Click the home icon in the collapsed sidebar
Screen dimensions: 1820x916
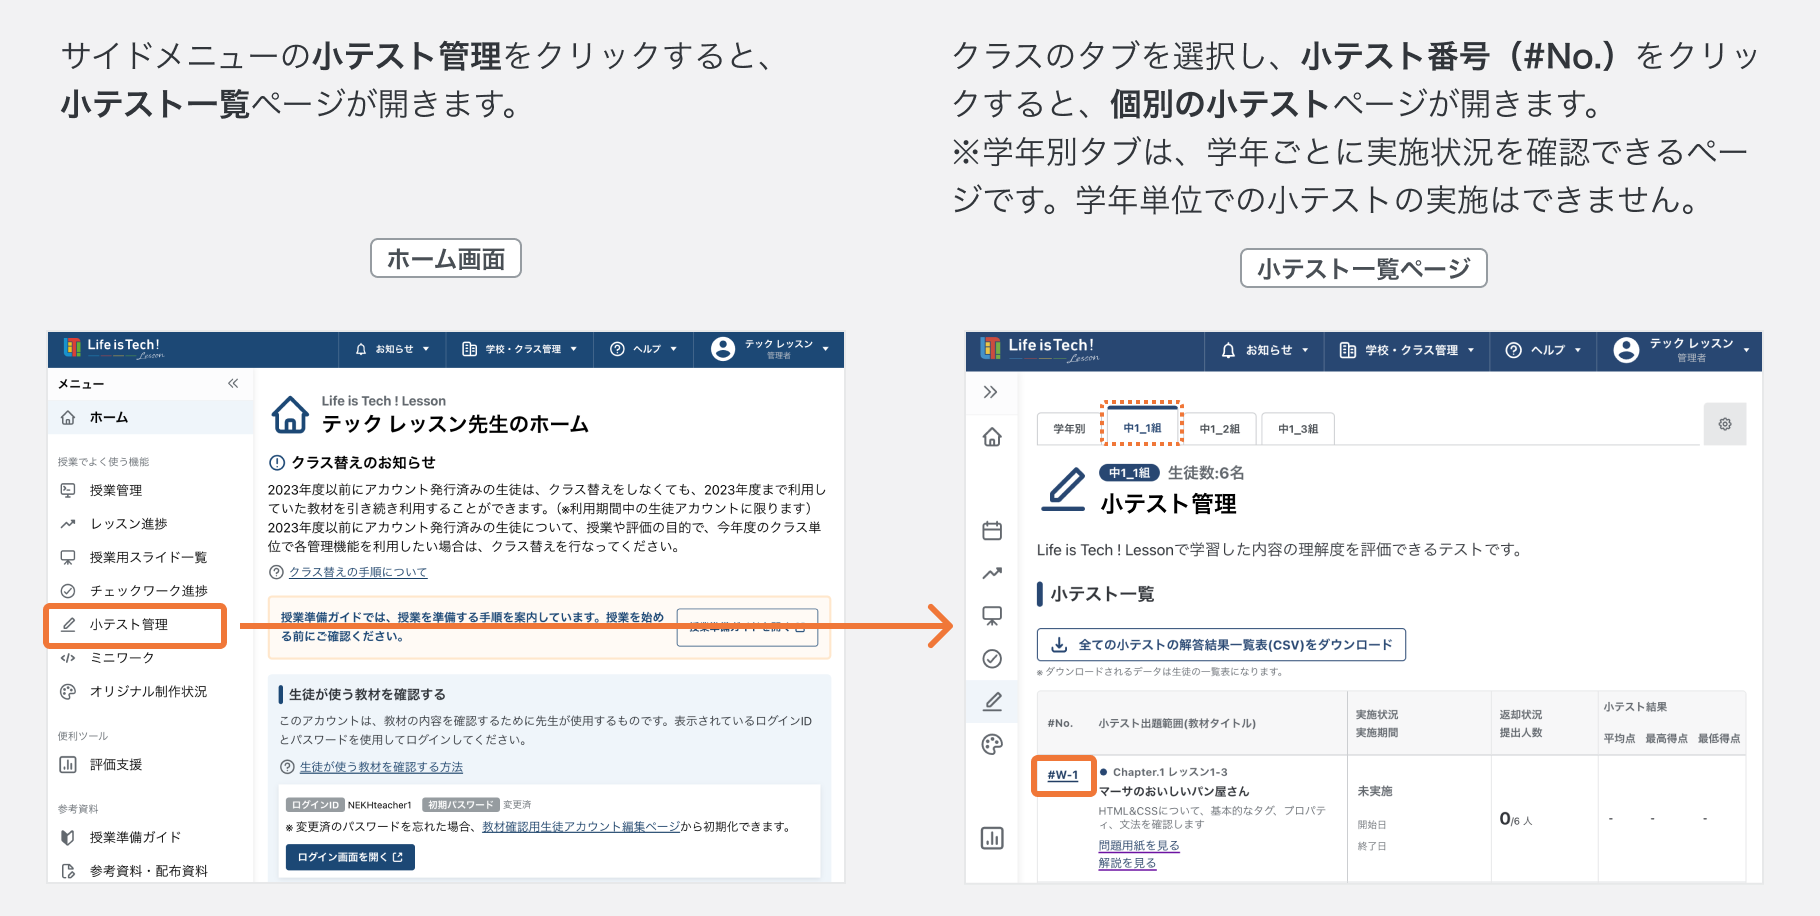(x=991, y=437)
